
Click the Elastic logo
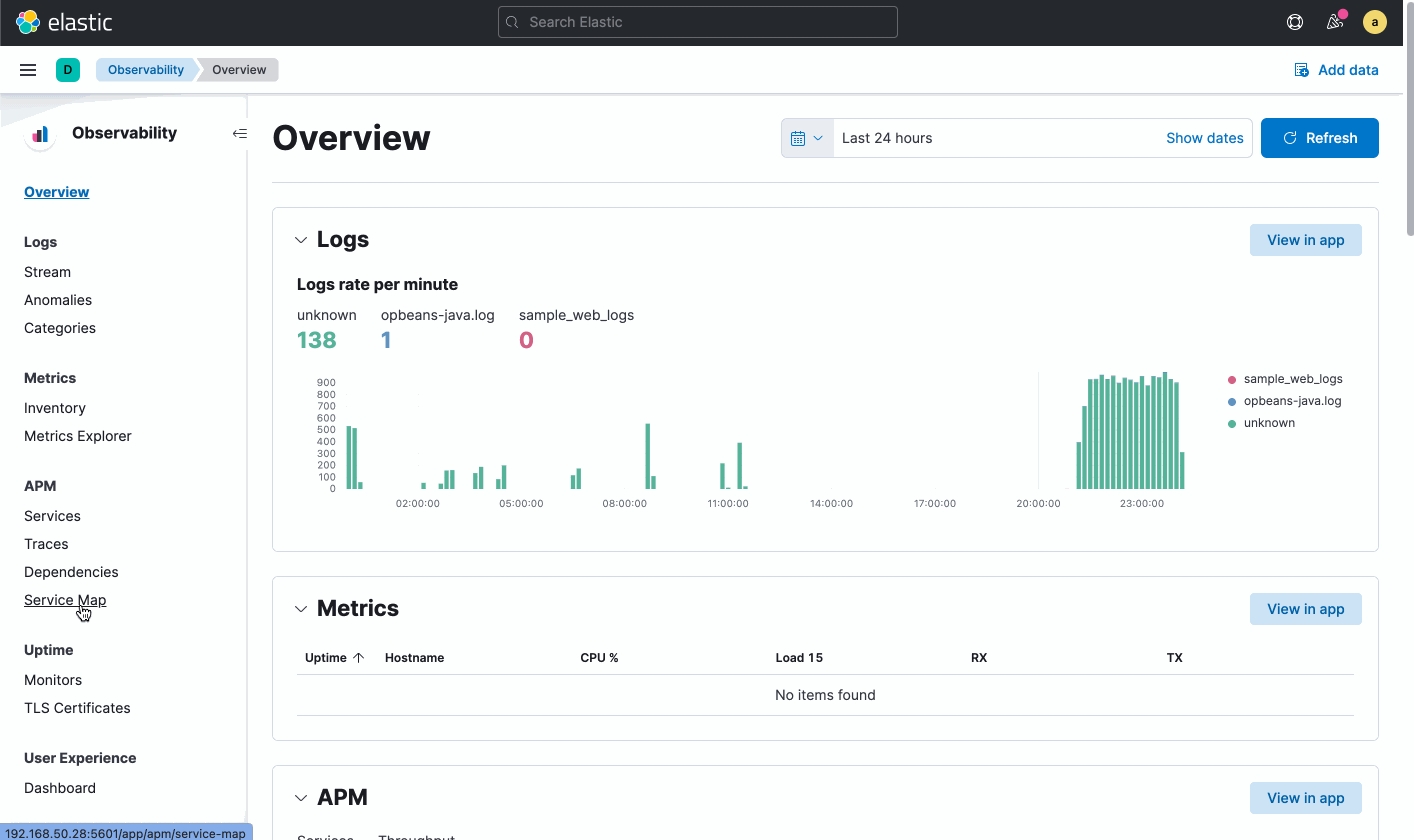click(64, 22)
